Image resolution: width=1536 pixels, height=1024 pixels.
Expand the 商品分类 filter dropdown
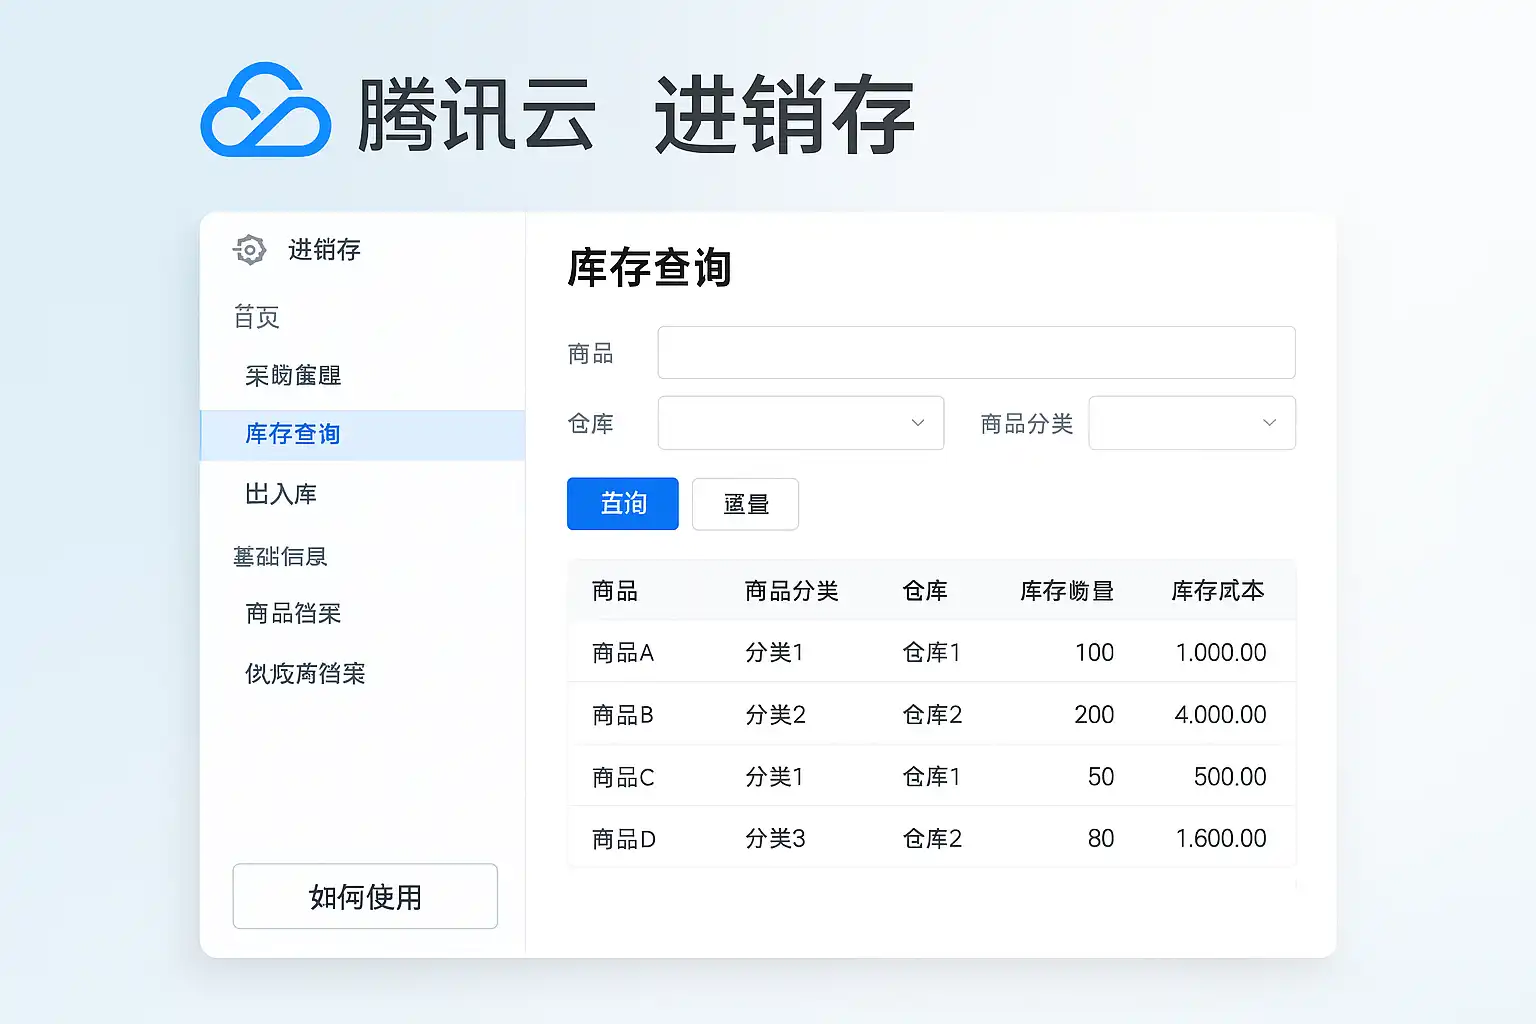[x=1192, y=423]
